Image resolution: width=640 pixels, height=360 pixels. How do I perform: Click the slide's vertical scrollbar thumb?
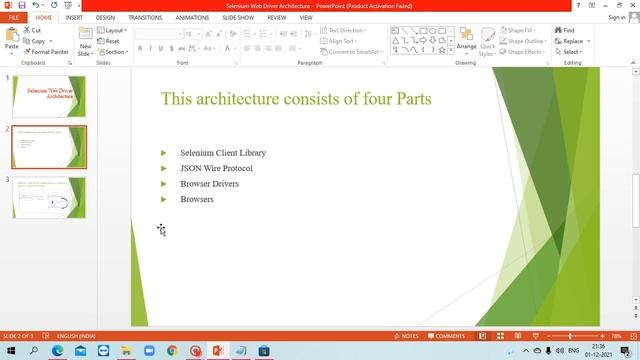pyautogui.click(x=636, y=200)
